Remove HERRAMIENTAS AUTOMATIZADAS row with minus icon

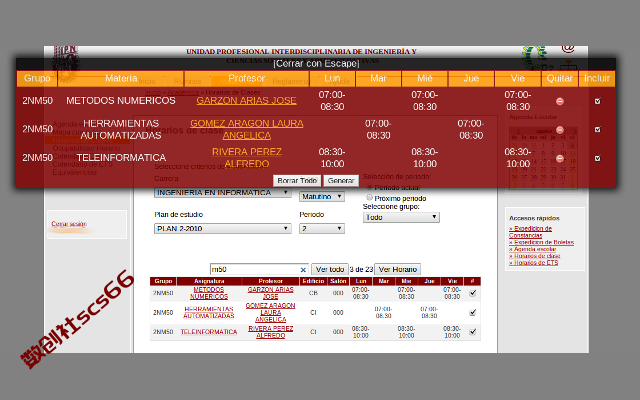[x=560, y=130]
